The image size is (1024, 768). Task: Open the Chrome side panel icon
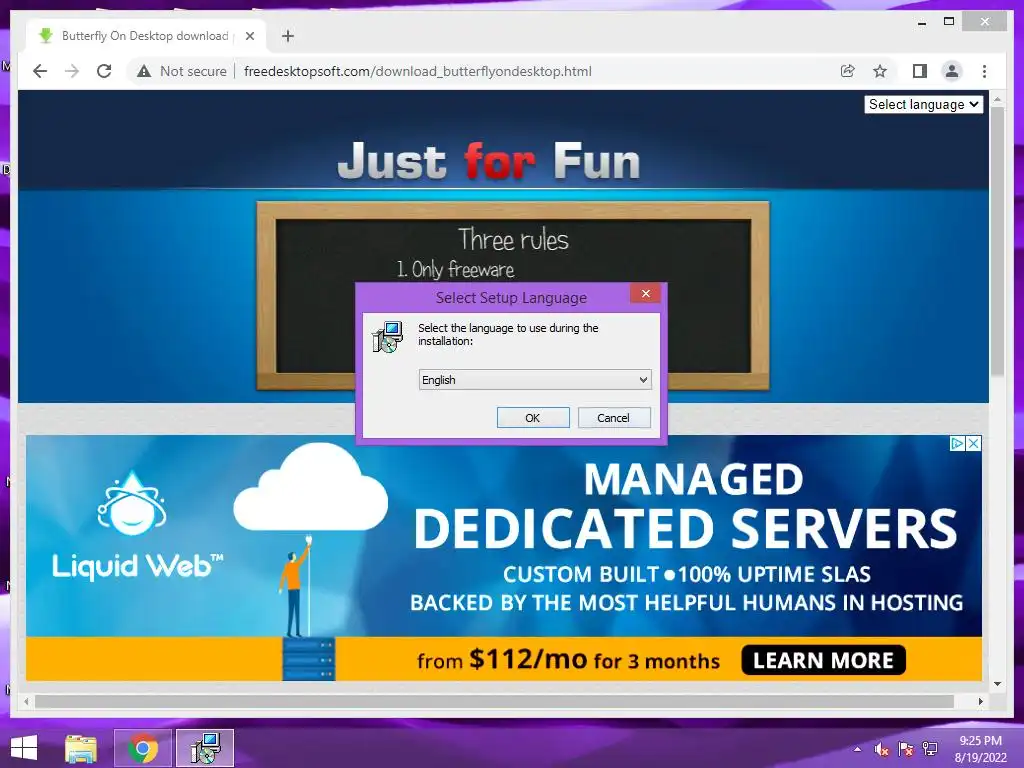[920, 71]
